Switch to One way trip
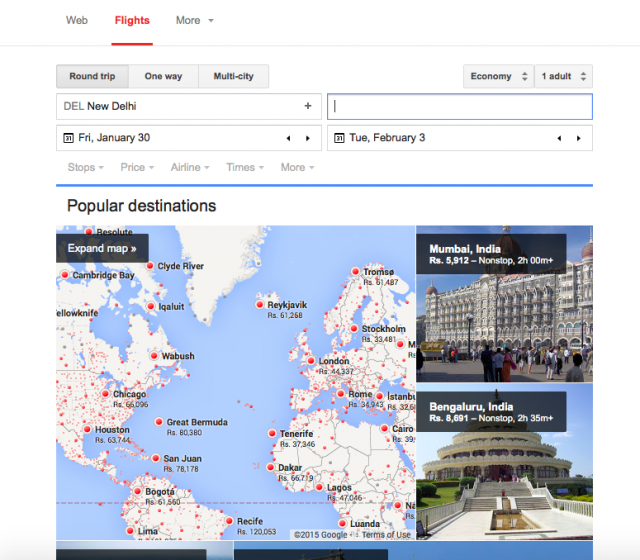 (x=162, y=76)
